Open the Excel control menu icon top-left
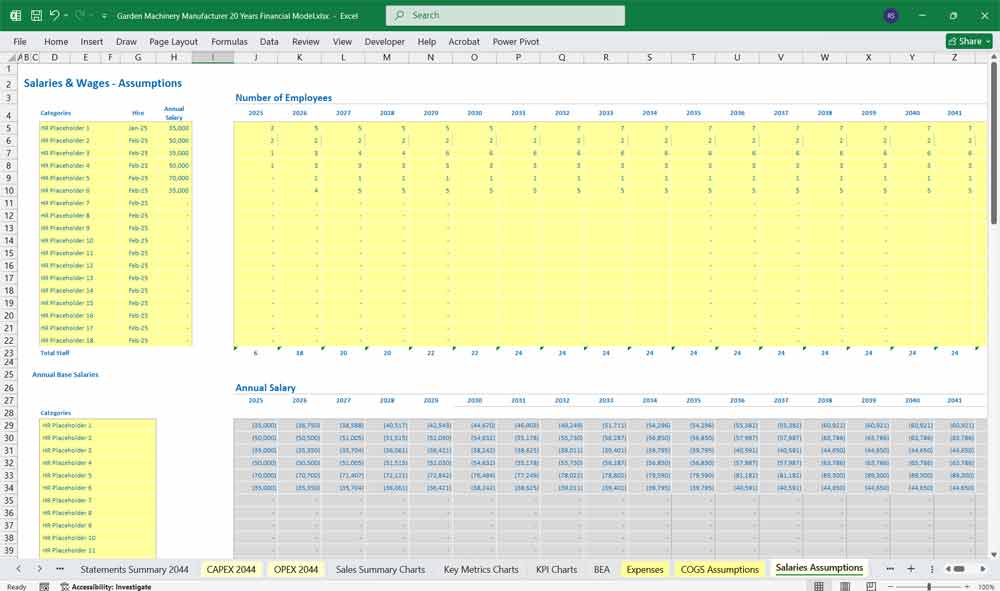Viewport: 1000px width, 591px height. pos(14,15)
